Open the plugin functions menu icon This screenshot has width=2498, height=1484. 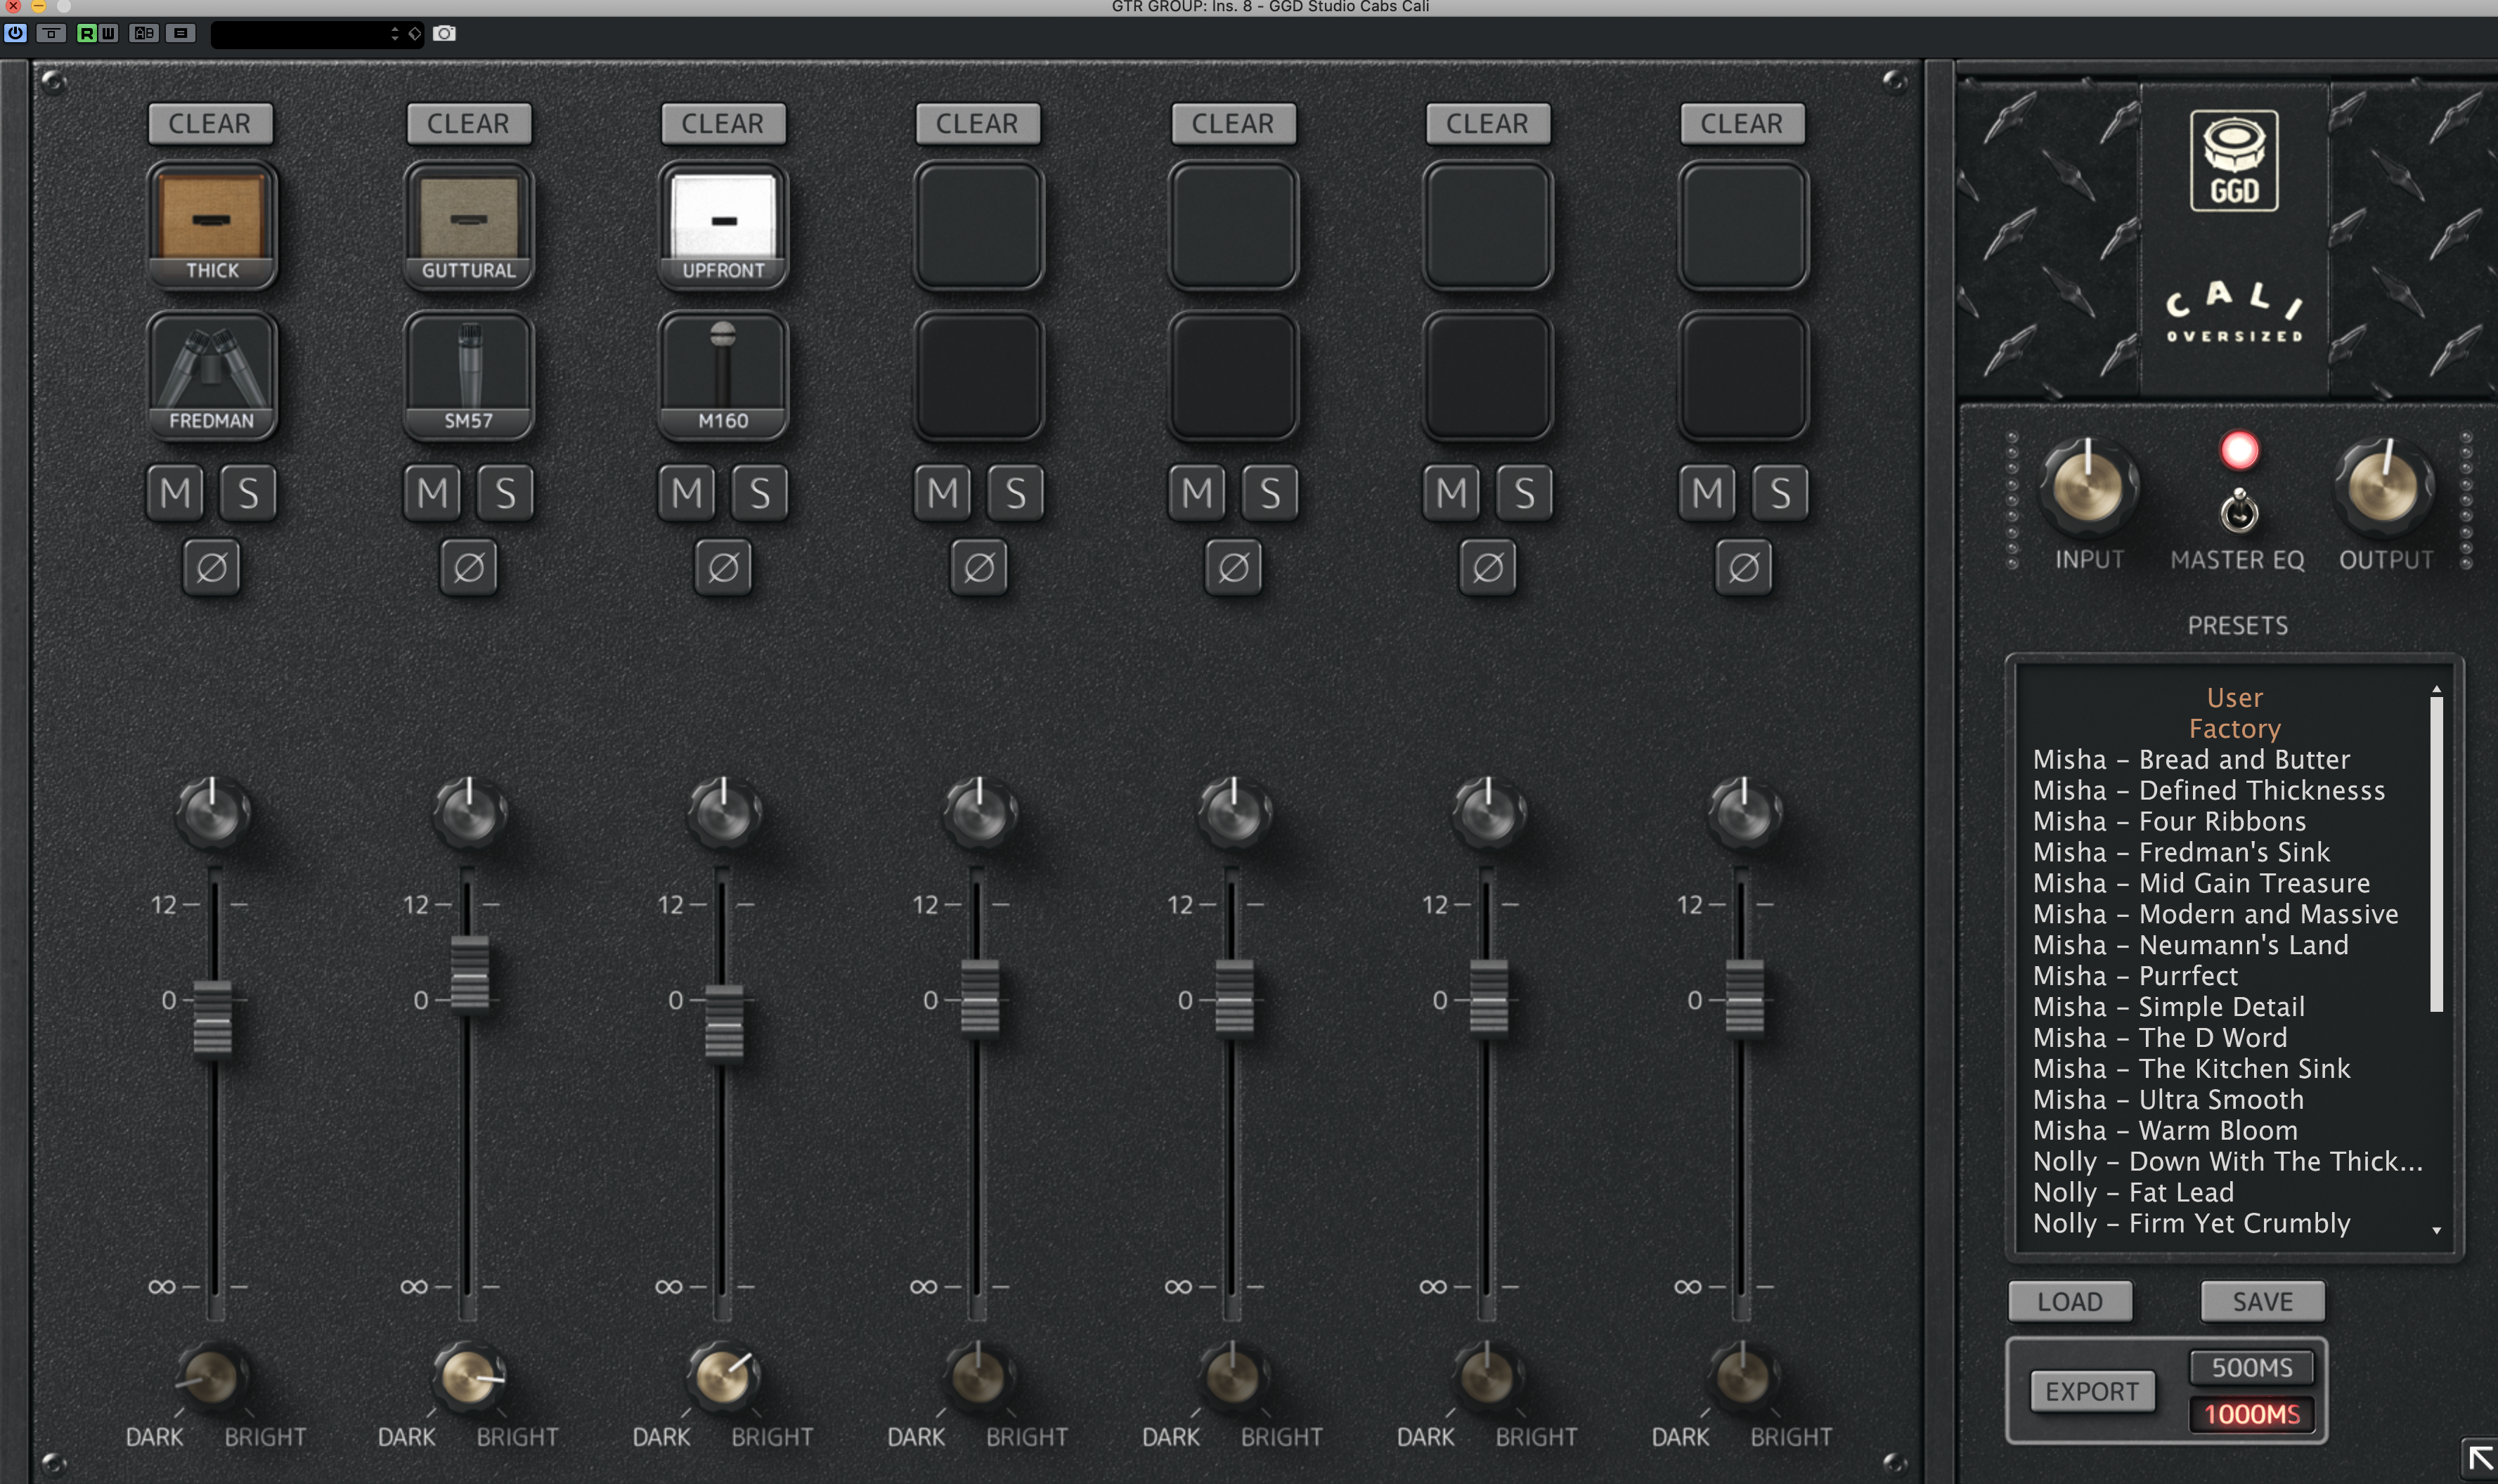pyautogui.click(x=180, y=33)
